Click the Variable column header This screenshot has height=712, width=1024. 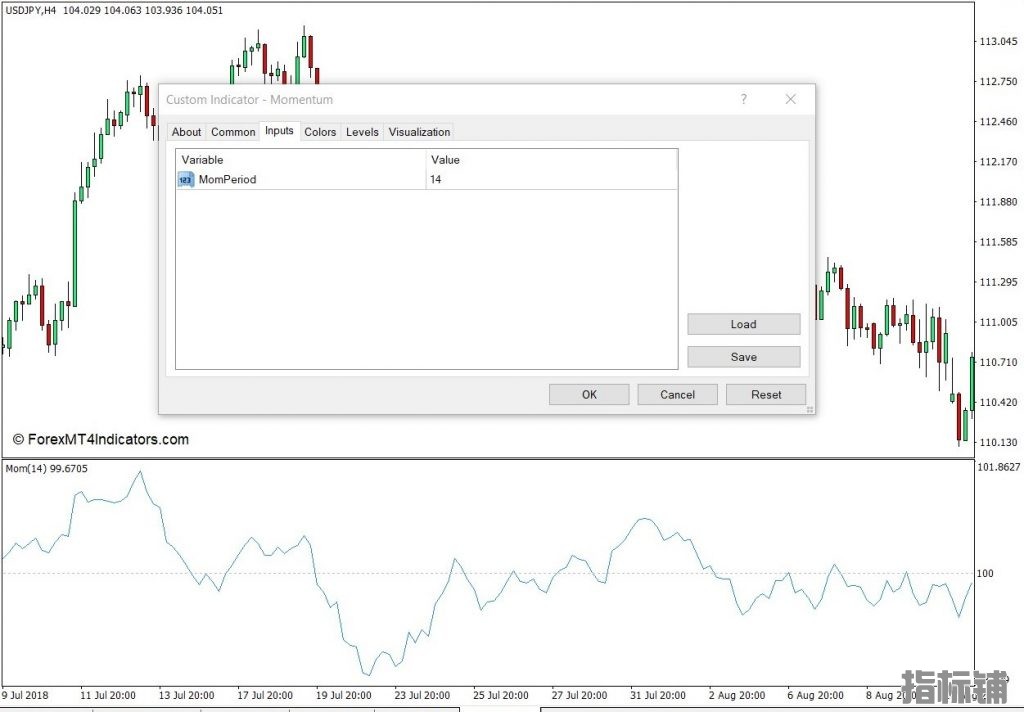301,160
